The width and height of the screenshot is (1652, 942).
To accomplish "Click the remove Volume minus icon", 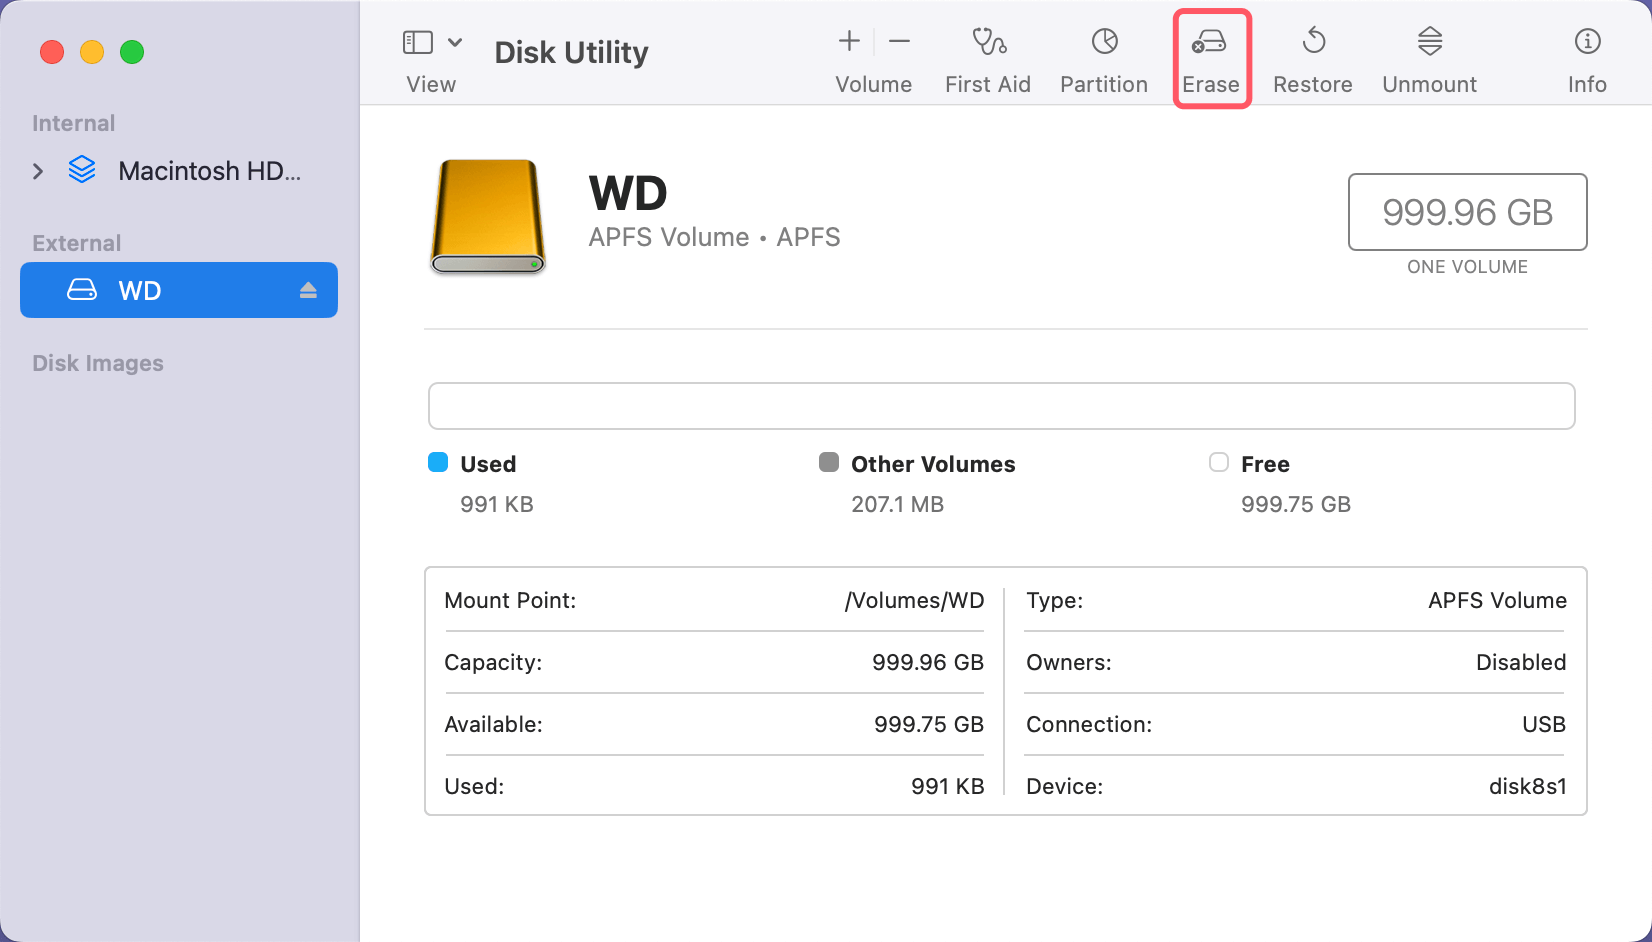I will point(899,42).
